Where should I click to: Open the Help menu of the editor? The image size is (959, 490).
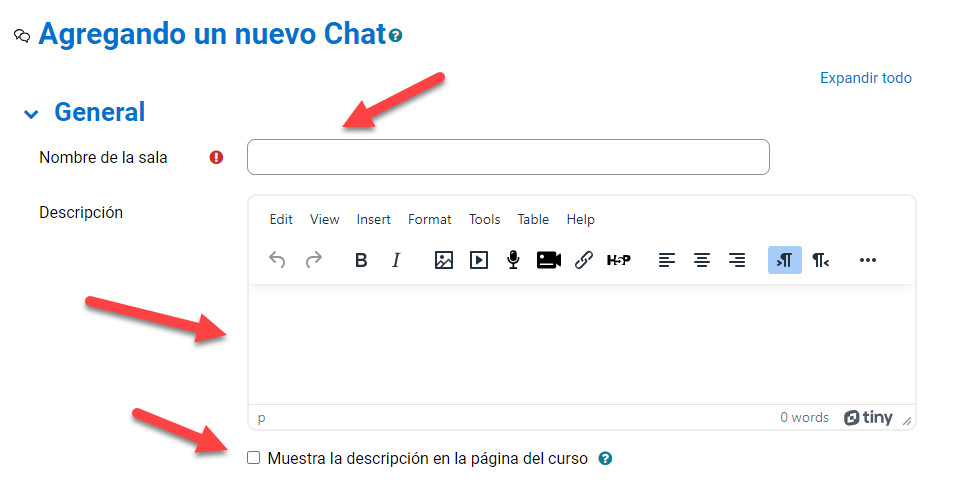580,219
